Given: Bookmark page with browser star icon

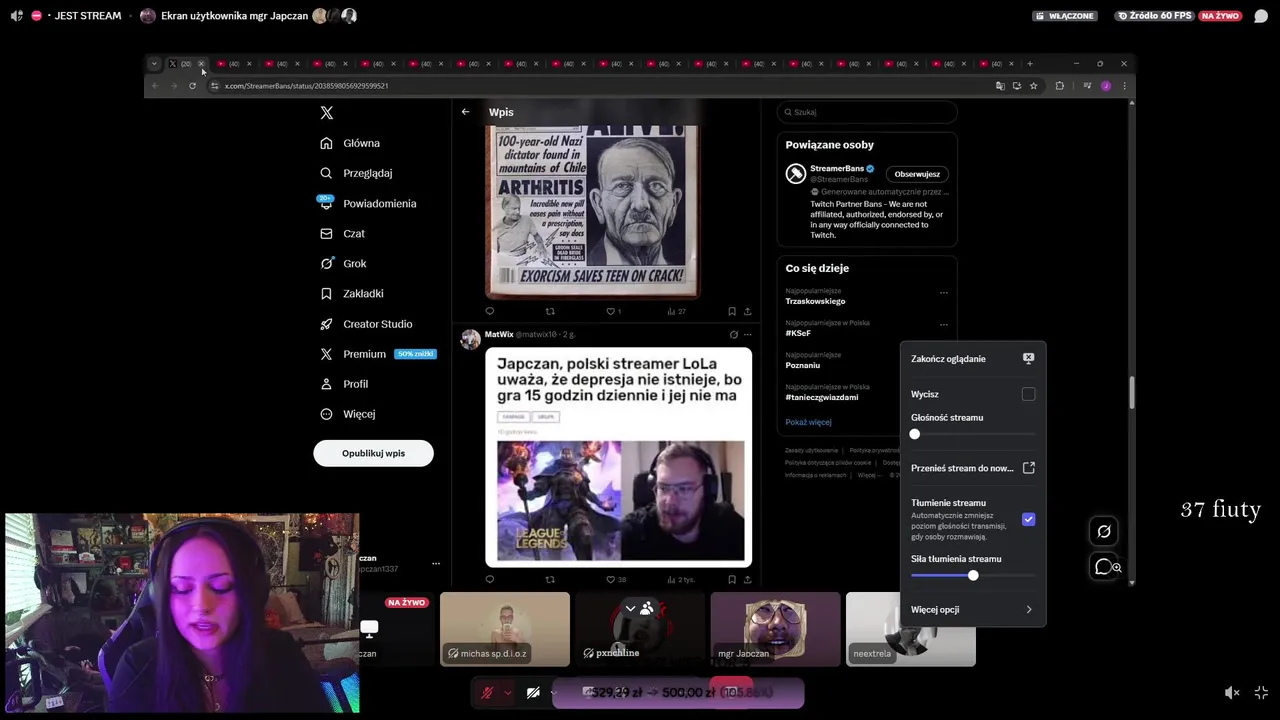Looking at the screenshot, I should pyautogui.click(x=1033, y=86).
